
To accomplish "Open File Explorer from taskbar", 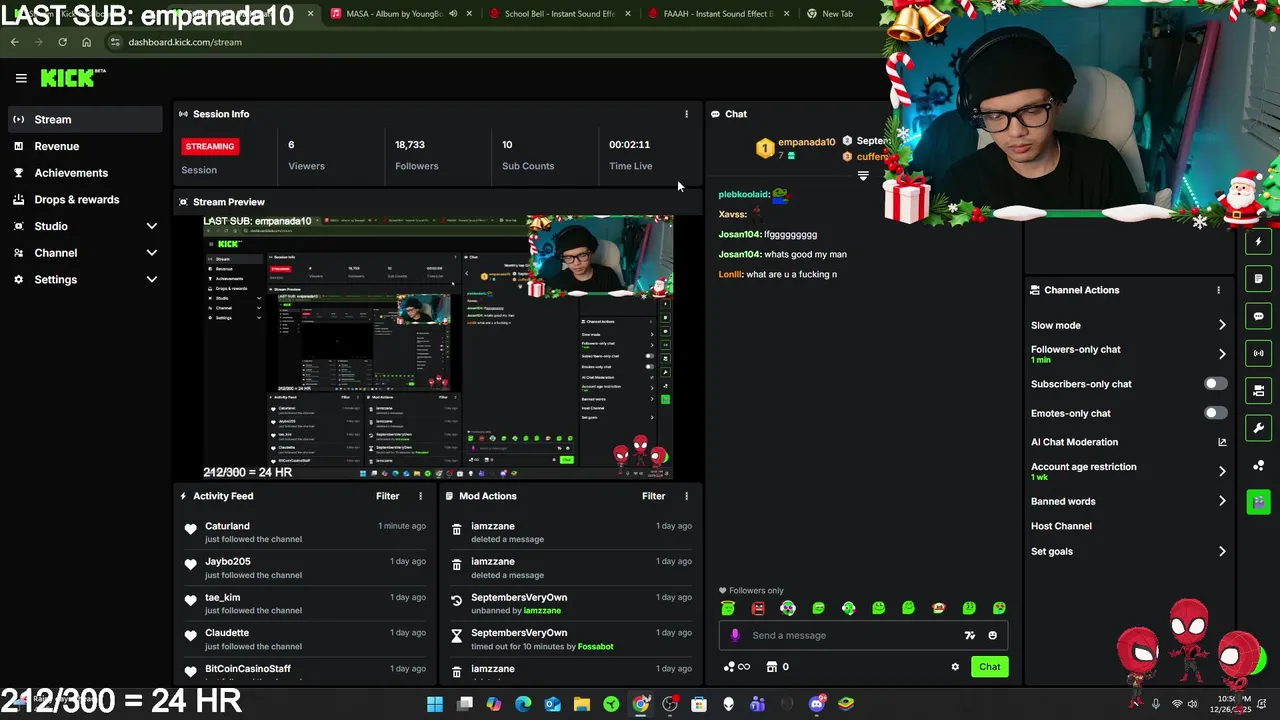I will tap(582, 704).
